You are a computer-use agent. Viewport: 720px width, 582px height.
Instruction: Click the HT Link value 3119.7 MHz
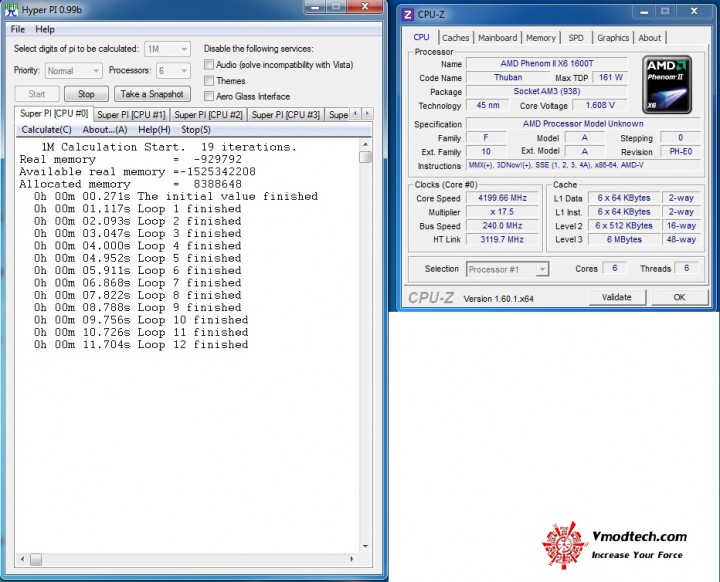[502, 239]
